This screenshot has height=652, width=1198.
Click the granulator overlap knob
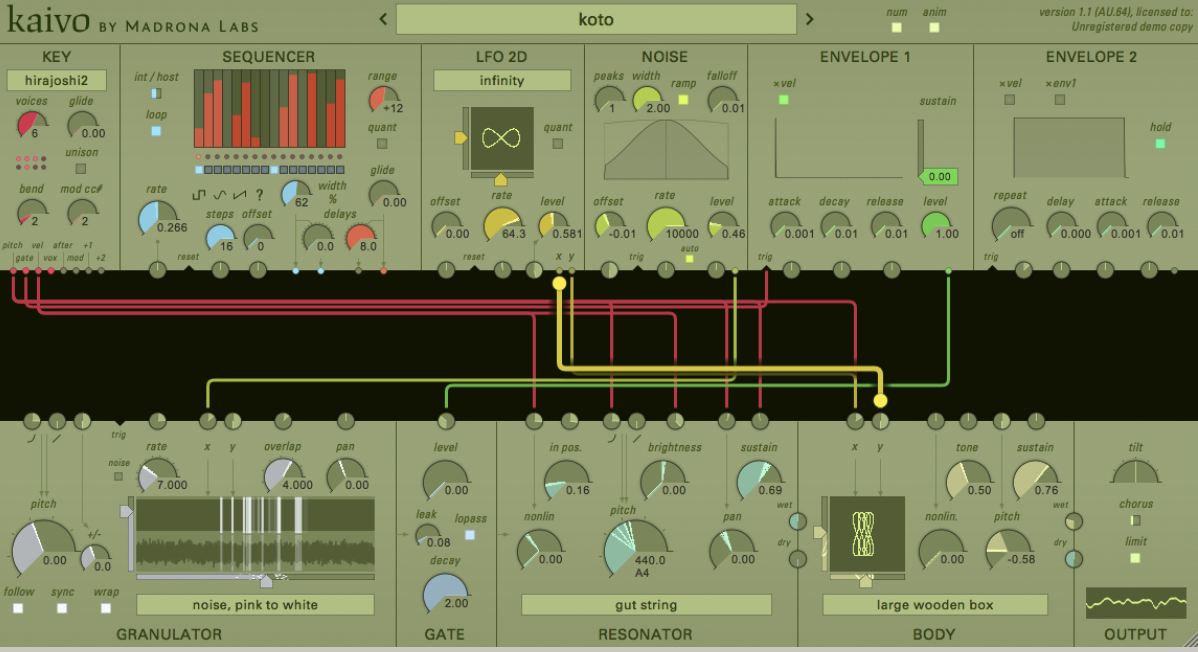pyautogui.click(x=283, y=477)
